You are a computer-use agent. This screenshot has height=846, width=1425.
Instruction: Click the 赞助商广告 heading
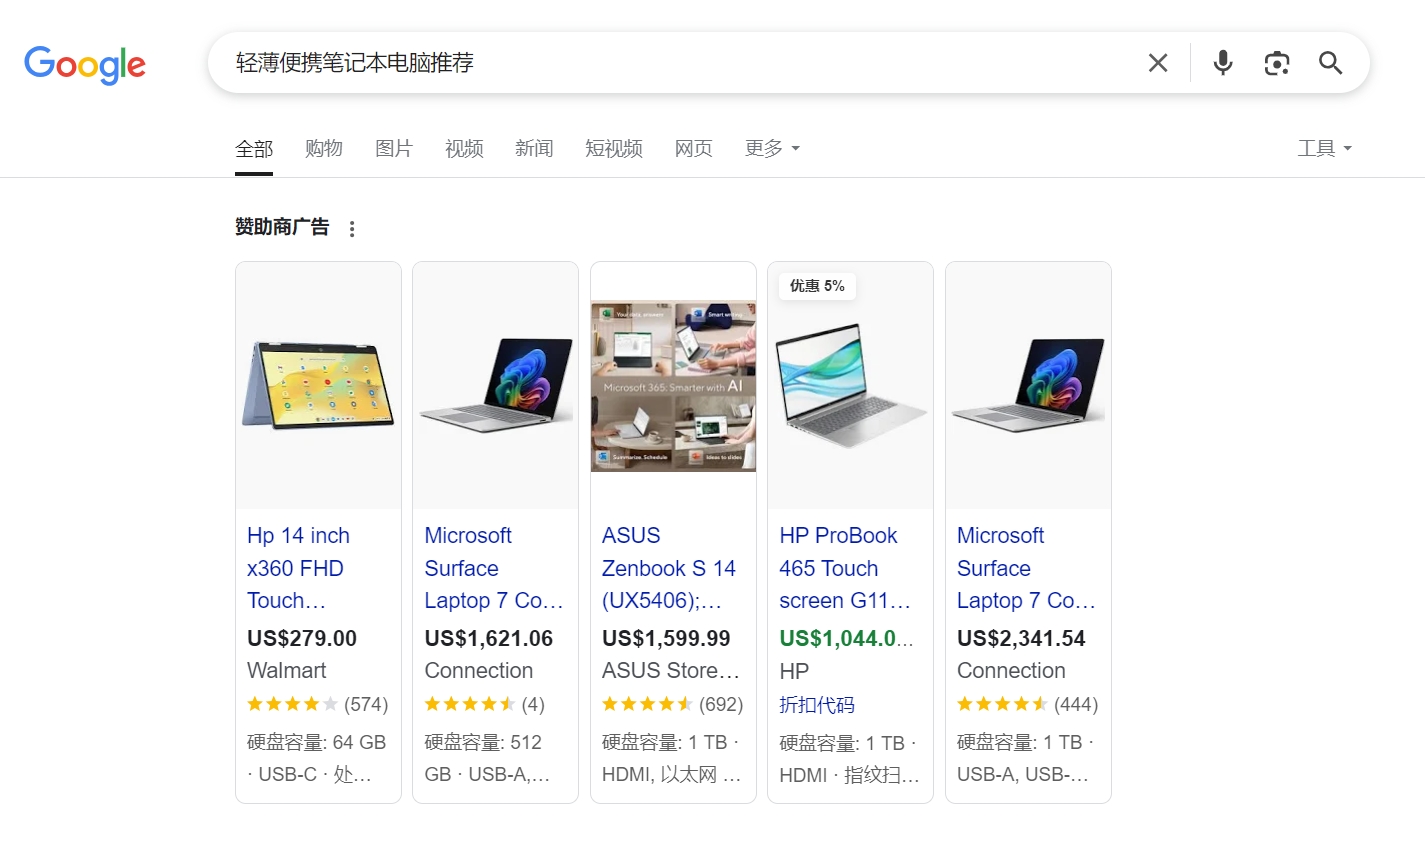tap(282, 228)
